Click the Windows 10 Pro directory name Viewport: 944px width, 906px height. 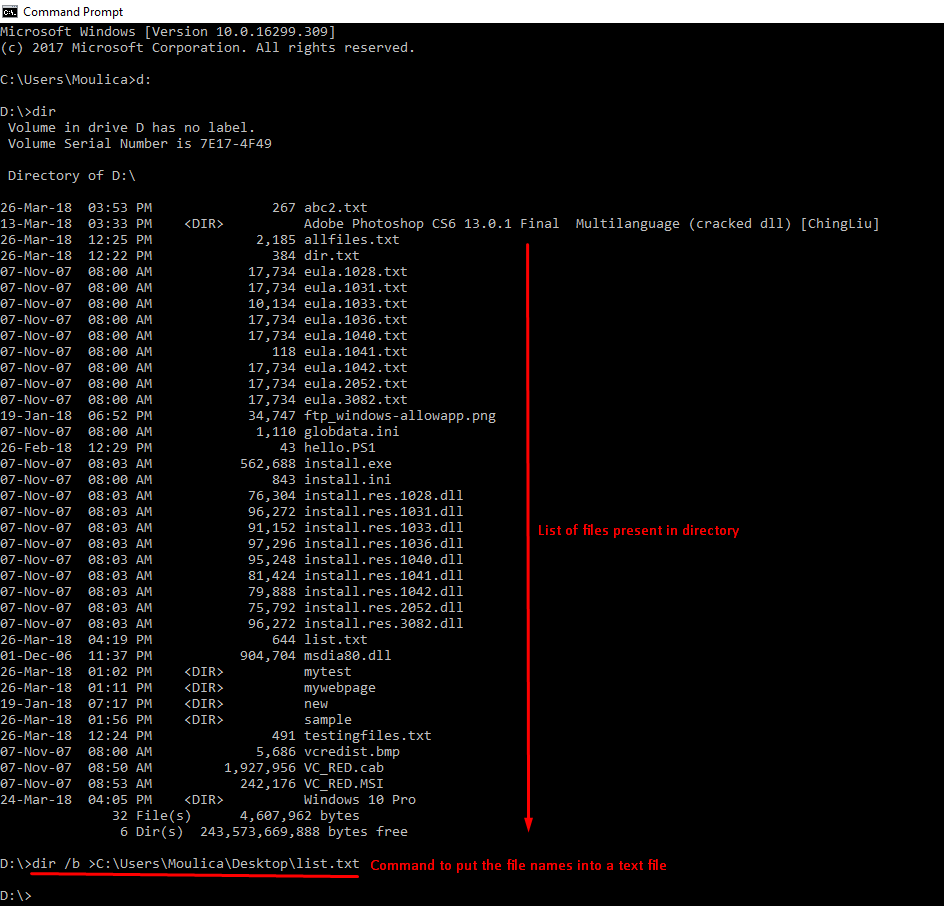(359, 799)
